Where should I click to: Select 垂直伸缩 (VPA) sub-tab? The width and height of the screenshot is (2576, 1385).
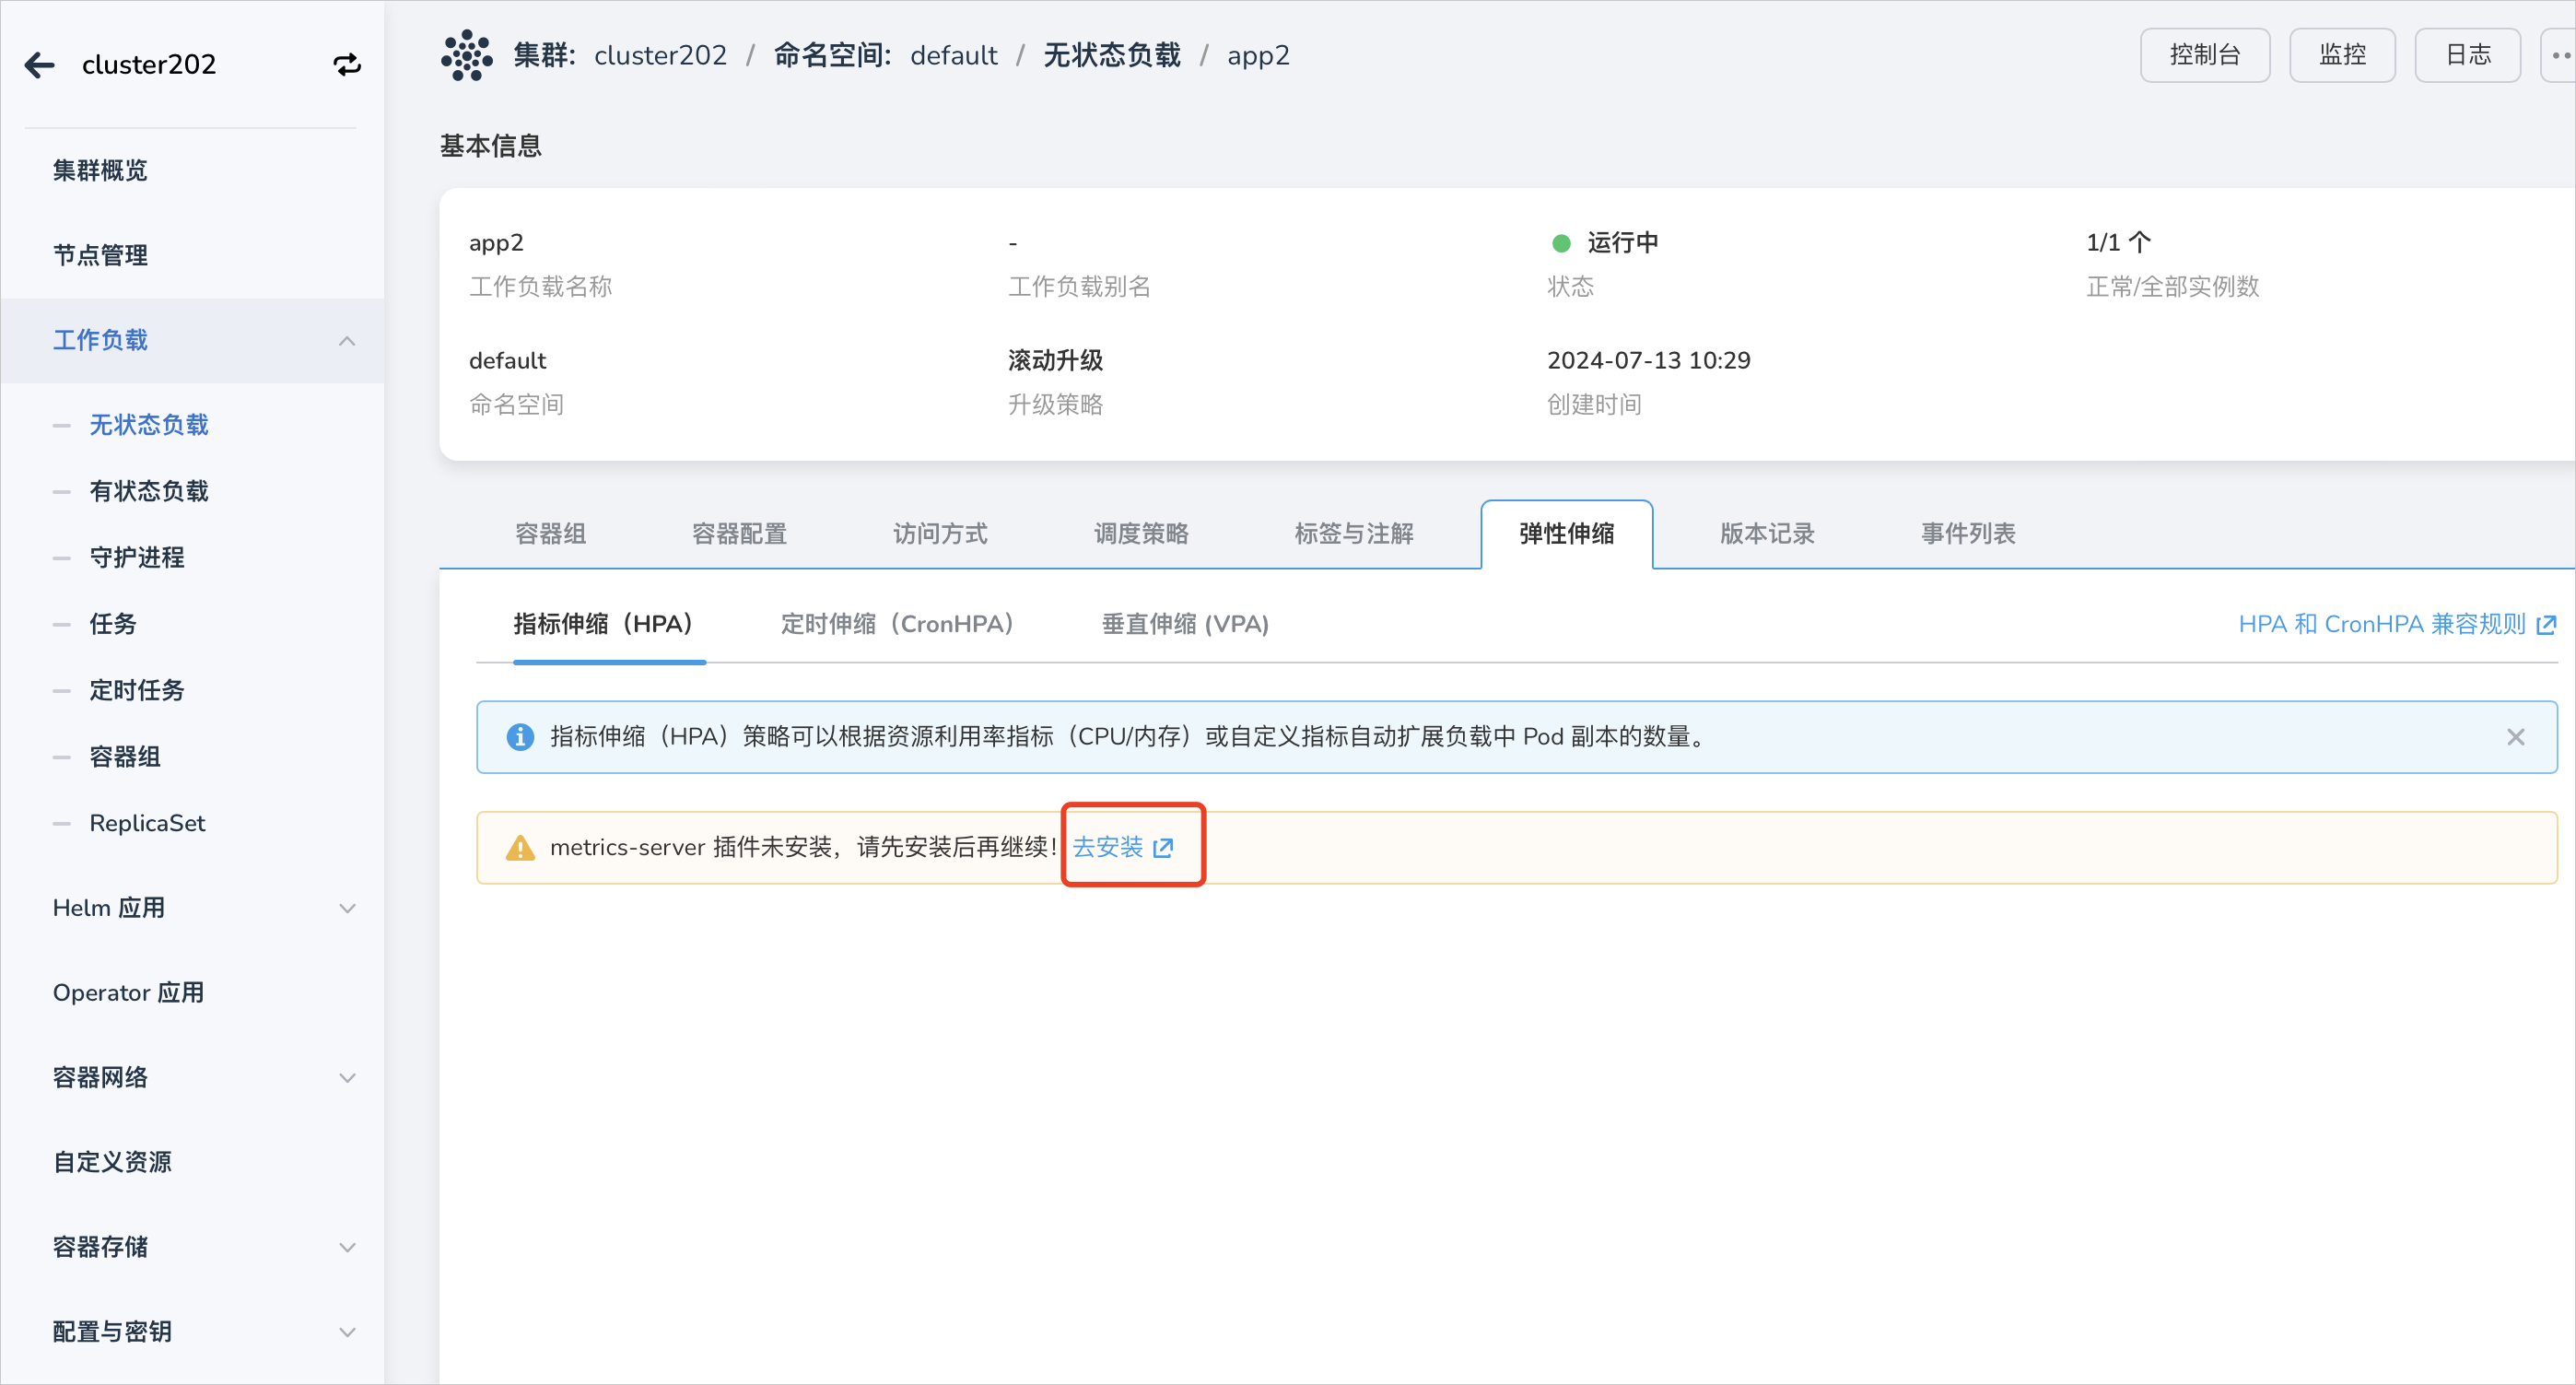coord(1185,625)
